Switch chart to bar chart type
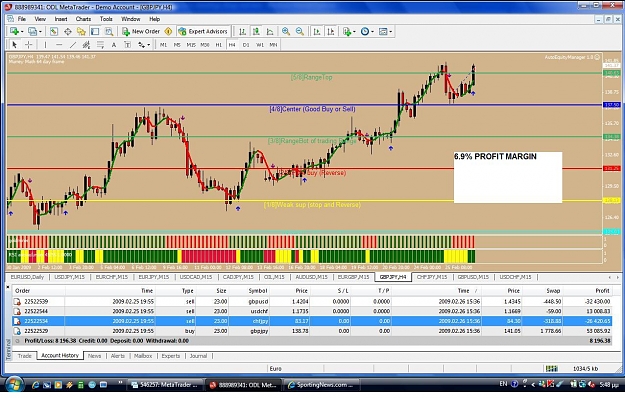The width and height of the screenshot is (625, 398). pos(242,31)
